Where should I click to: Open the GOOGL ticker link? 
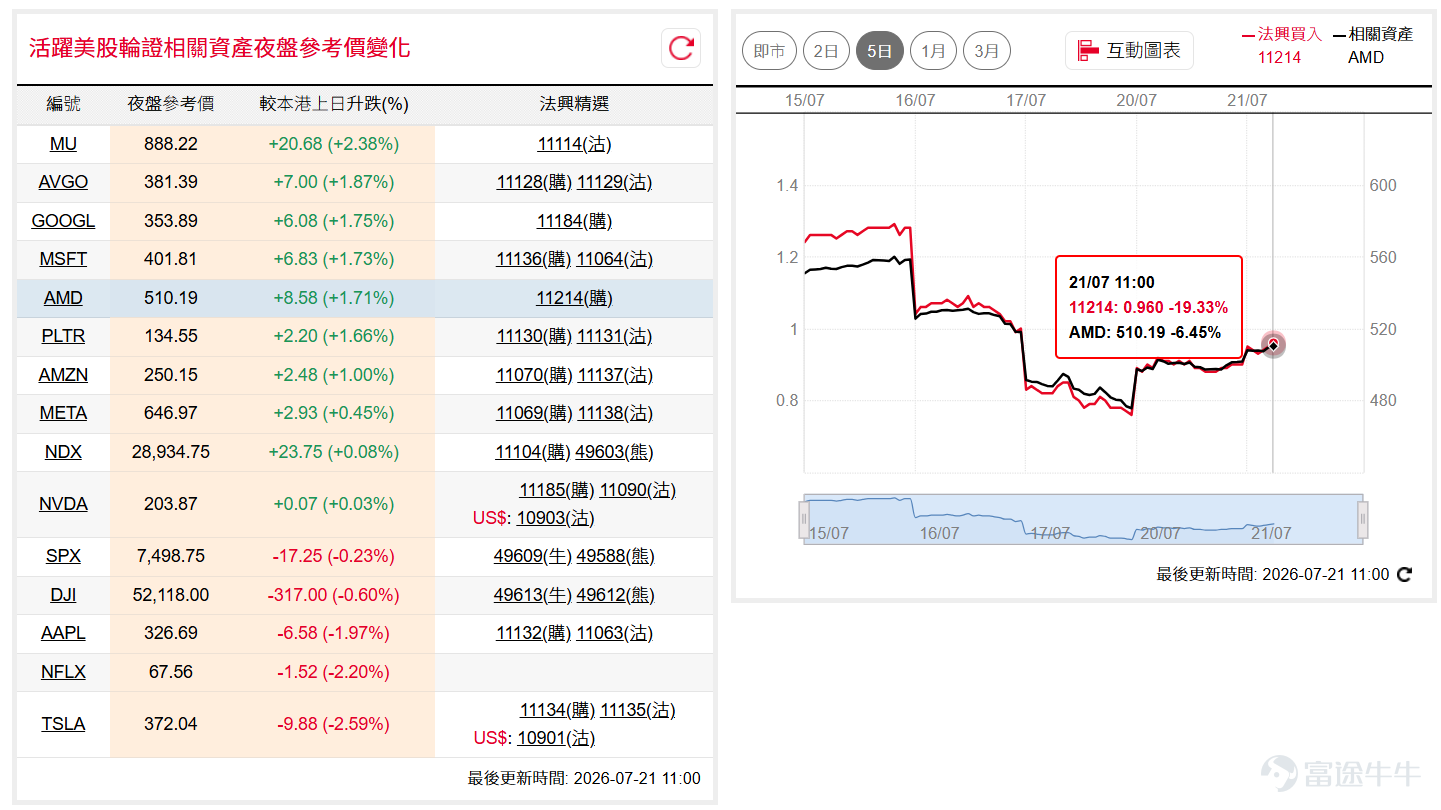pos(63,221)
